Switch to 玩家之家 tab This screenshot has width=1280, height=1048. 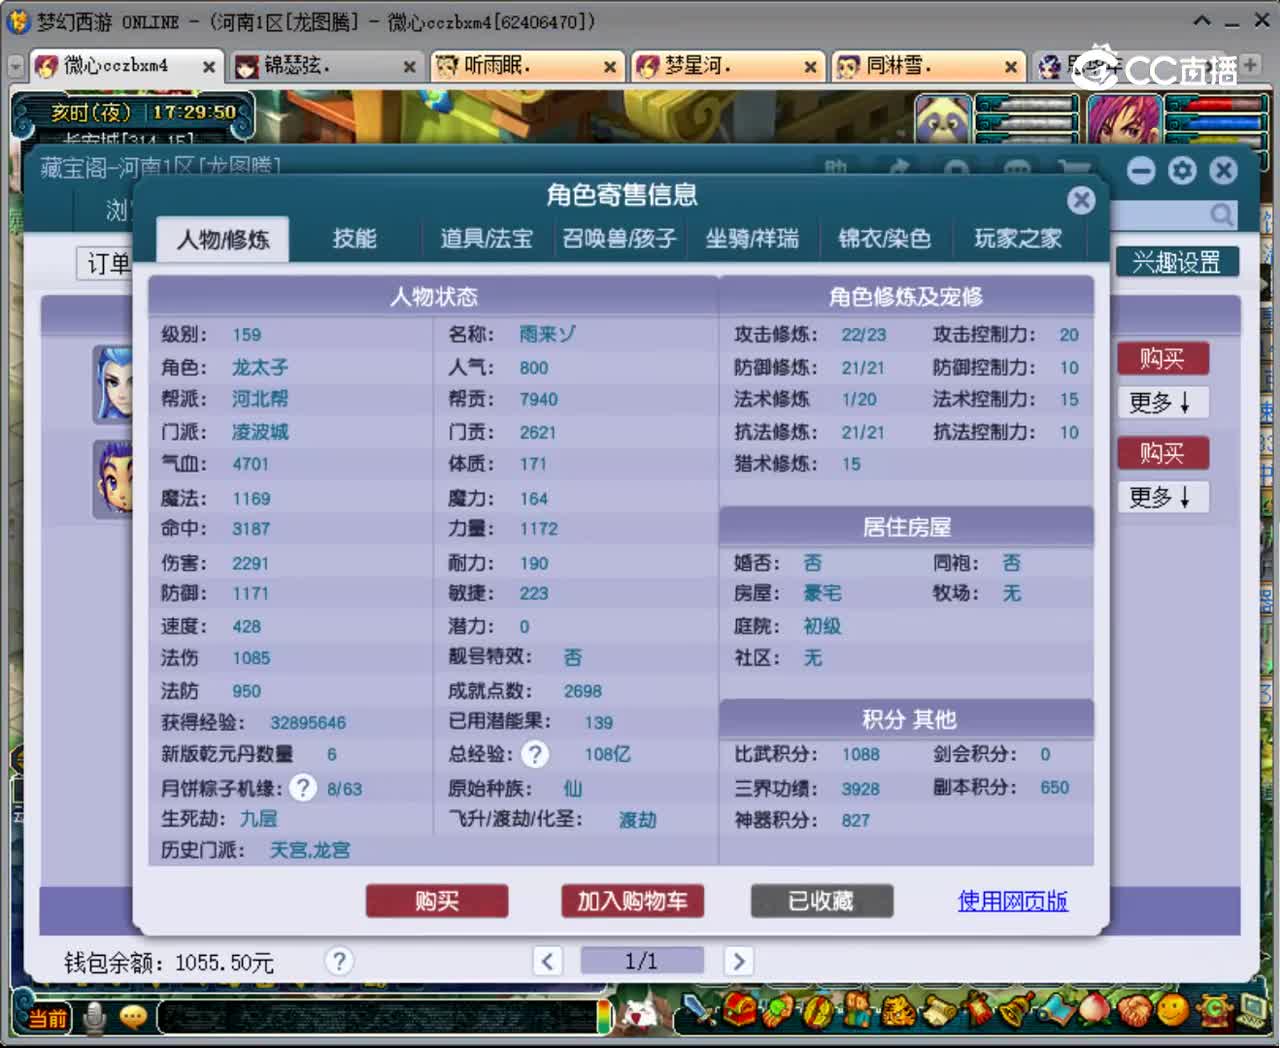tap(1017, 238)
